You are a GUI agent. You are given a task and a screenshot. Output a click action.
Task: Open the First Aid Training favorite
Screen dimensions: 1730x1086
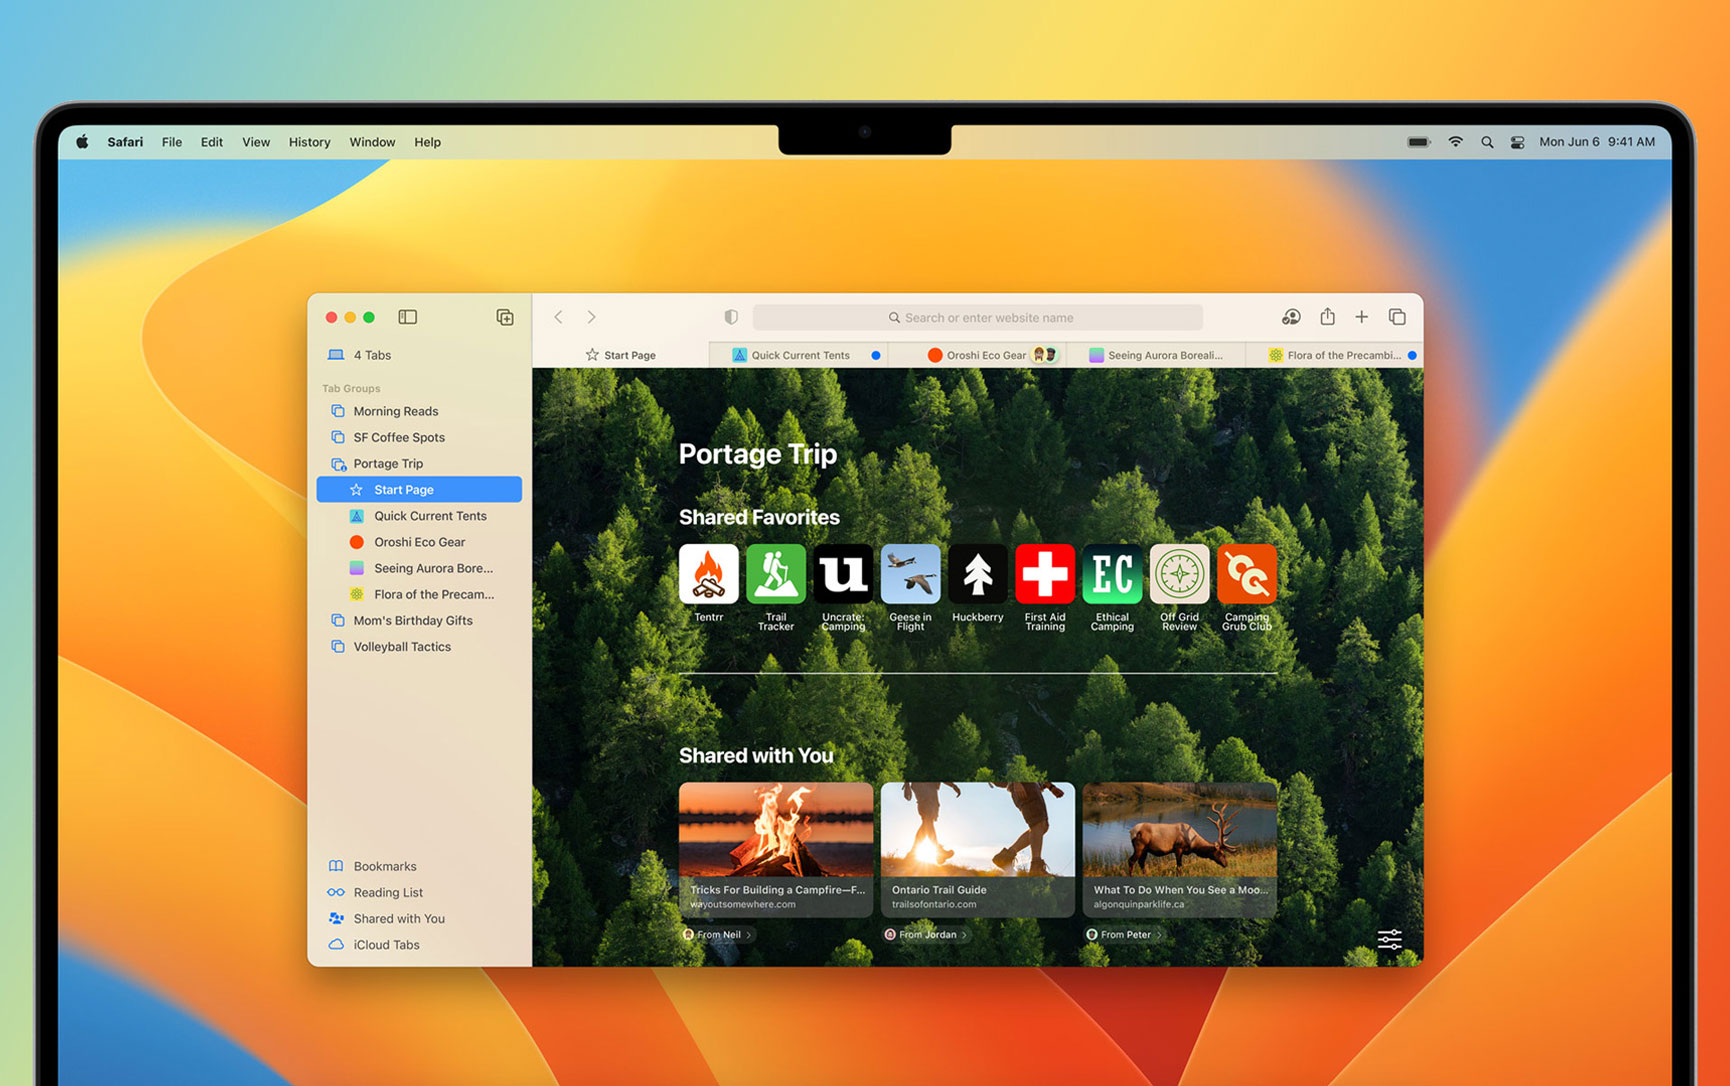point(1044,574)
